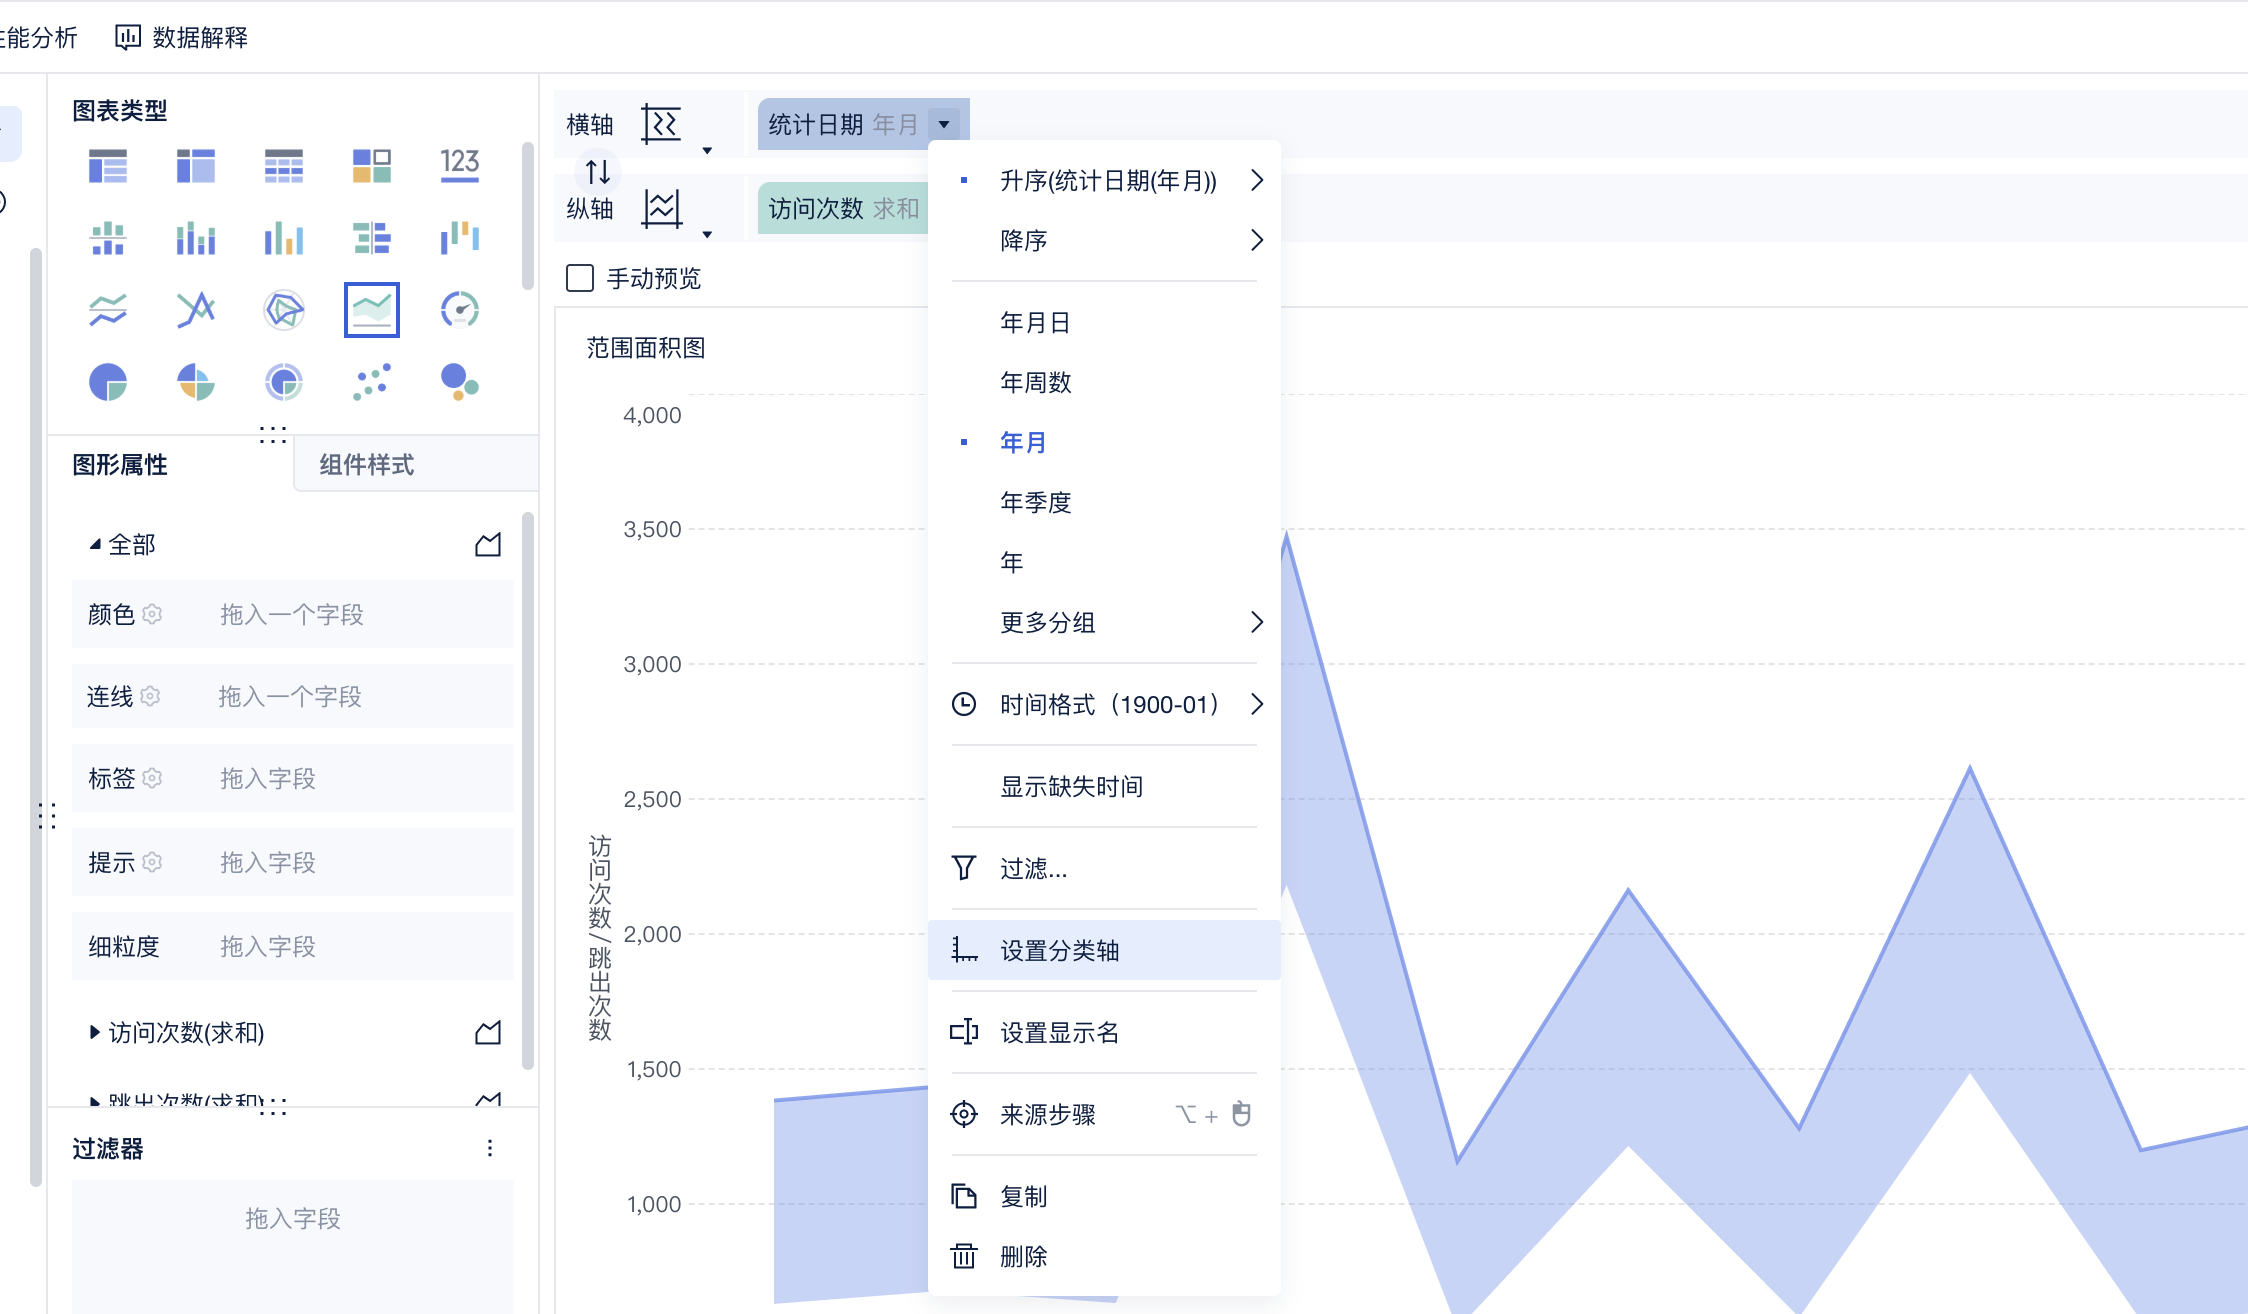Collapse the 全部 properties section
Viewport: 2248px width, 1314px height.
click(95, 545)
